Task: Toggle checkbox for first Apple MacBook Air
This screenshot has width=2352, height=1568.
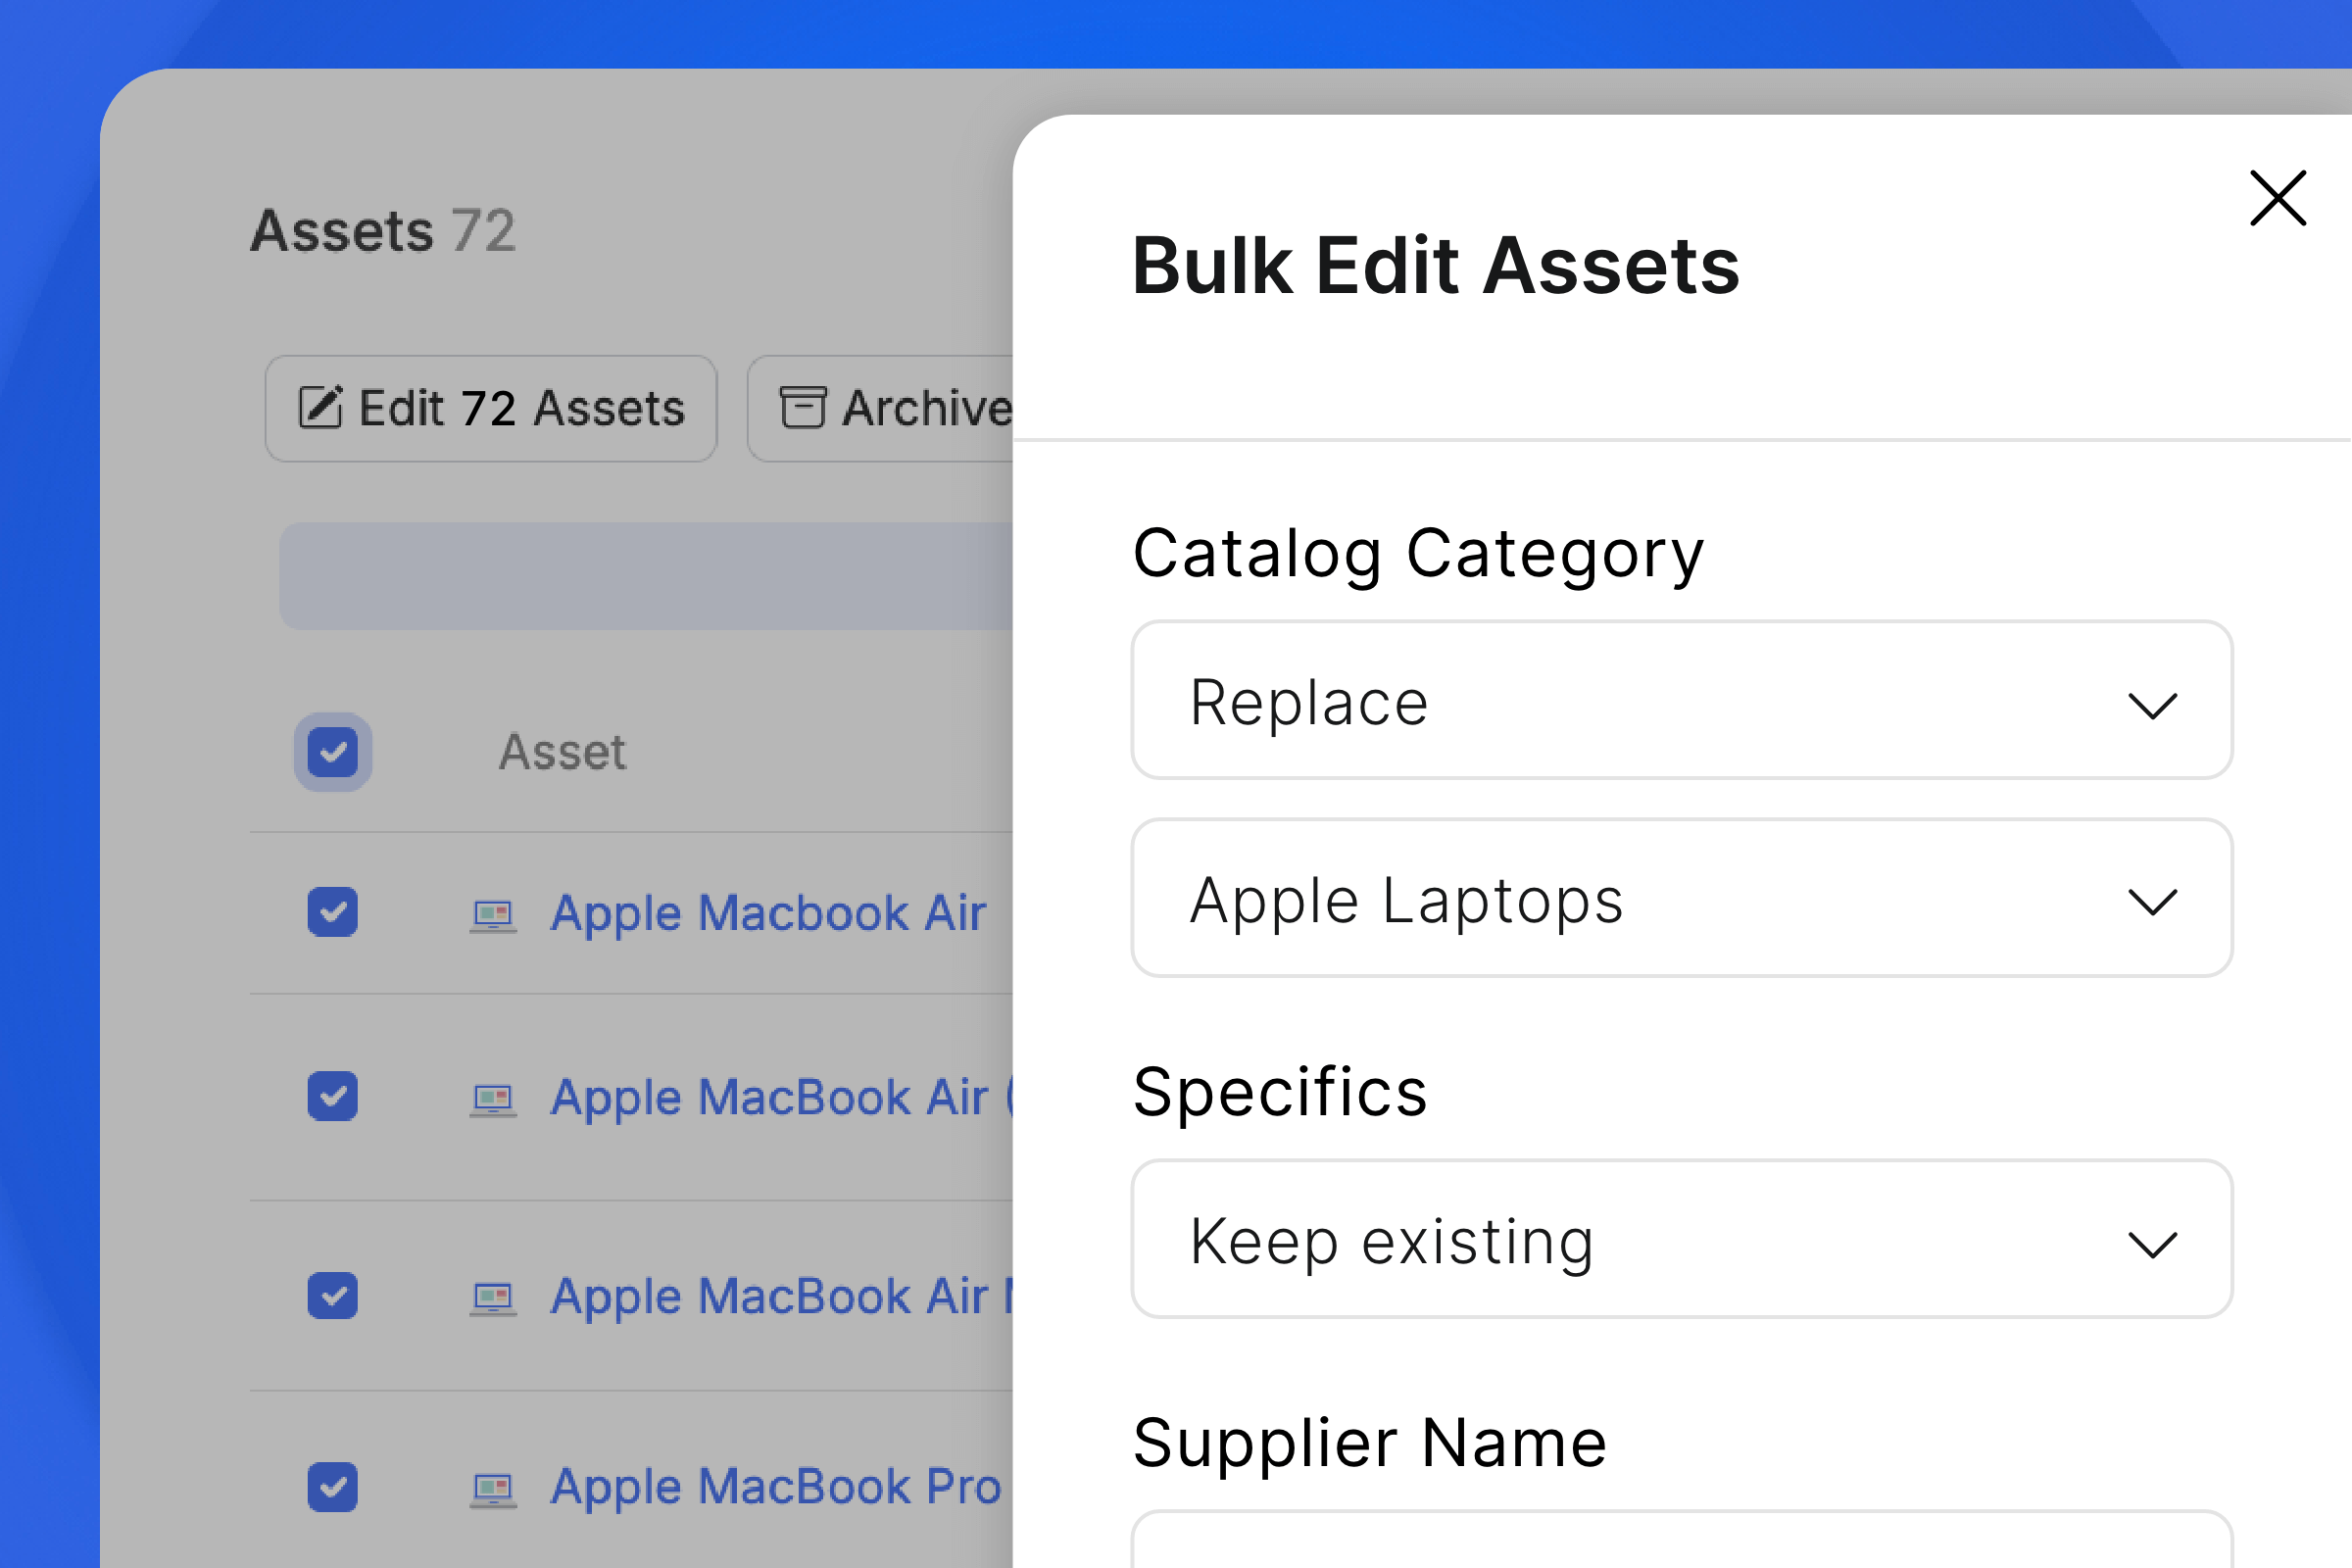Action: click(x=334, y=910)
